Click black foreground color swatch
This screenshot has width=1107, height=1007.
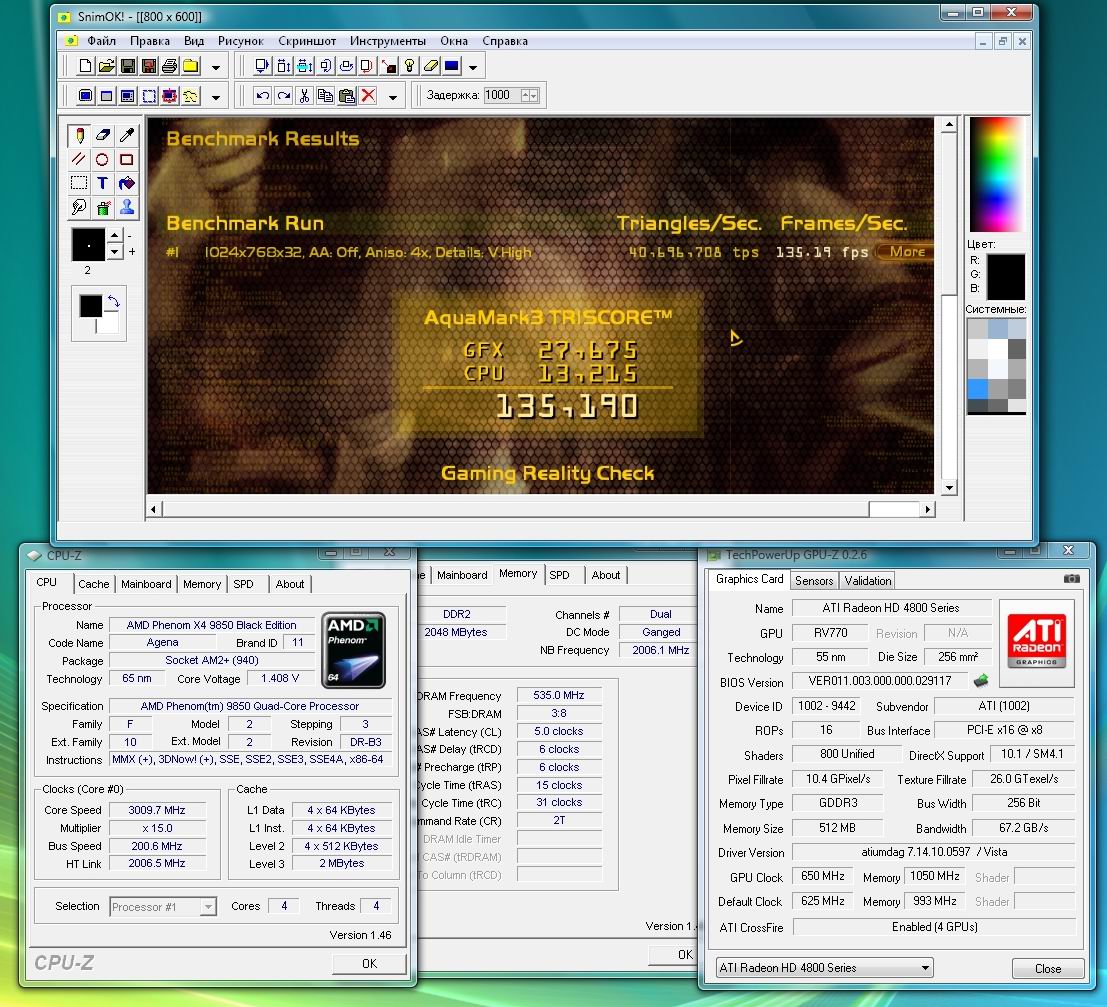[x=90, y=306]
